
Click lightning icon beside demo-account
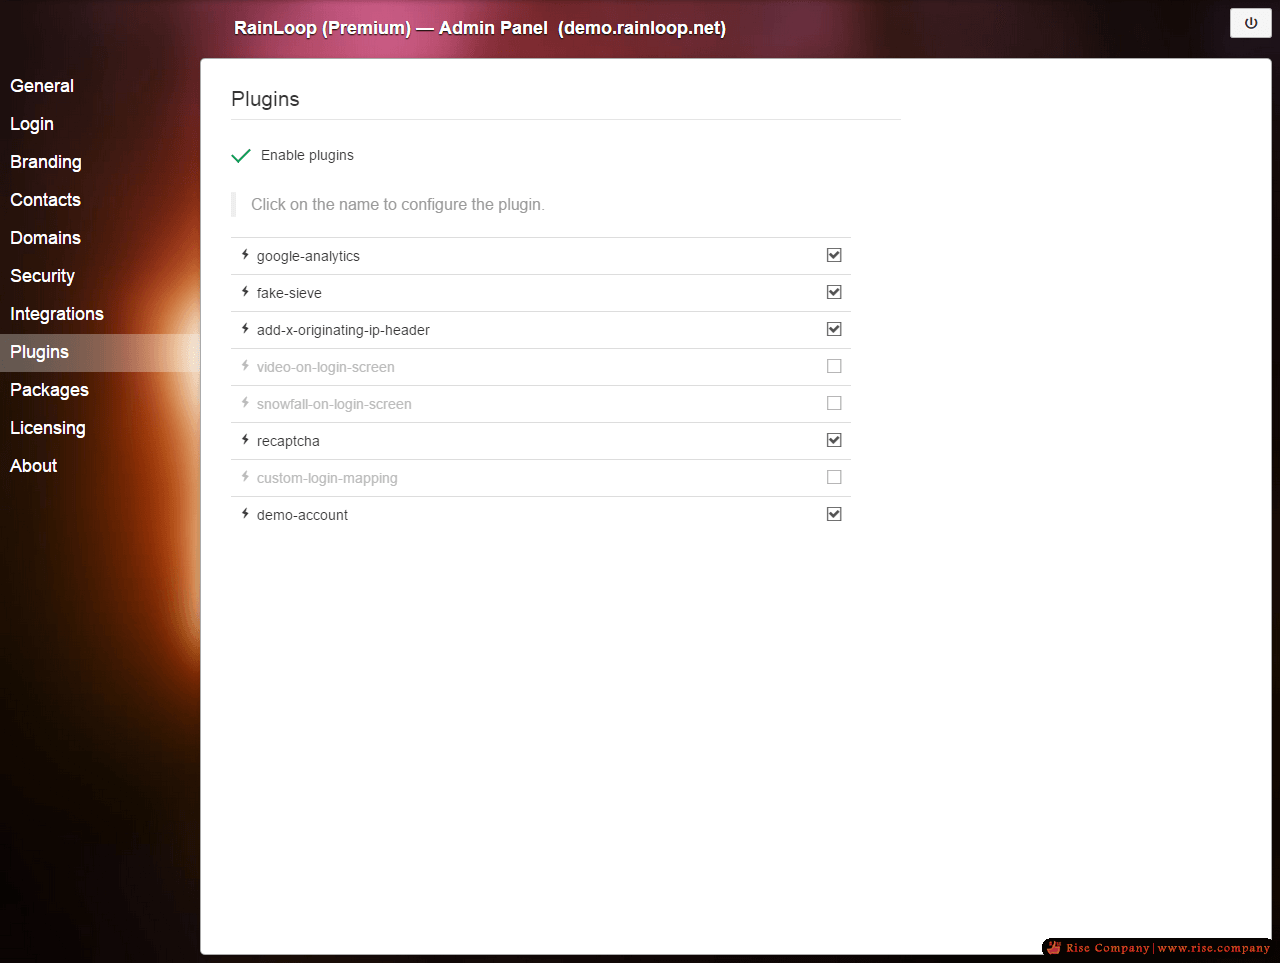[245, 514]
